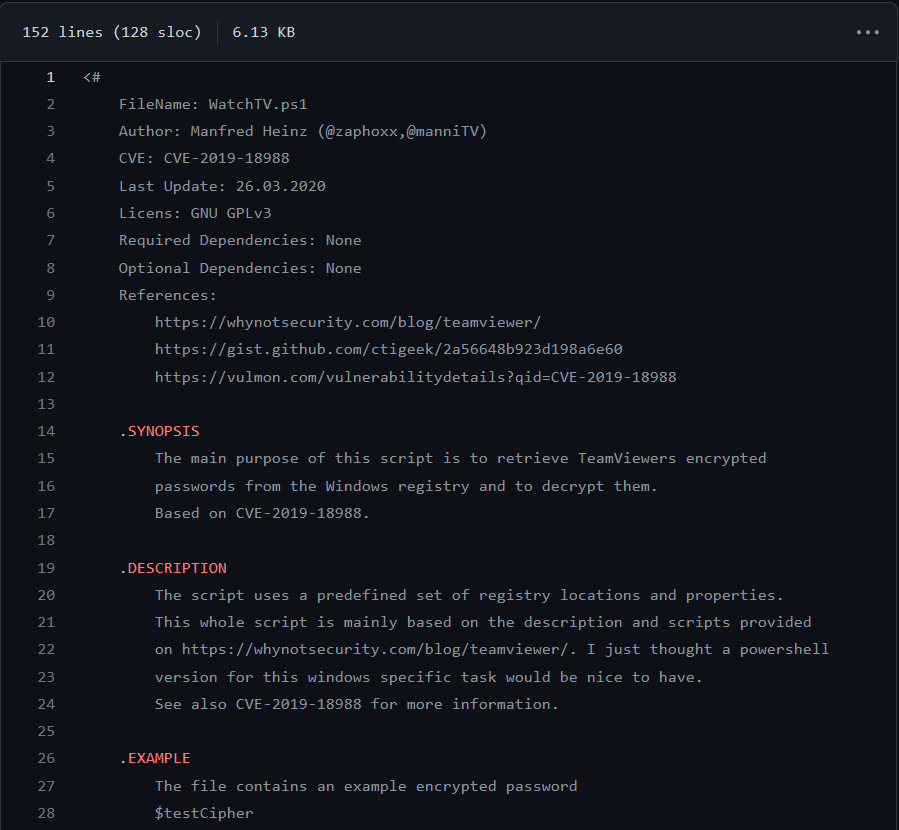Click the whynotsecurity.com URL on line 10

tap(347, 322)
